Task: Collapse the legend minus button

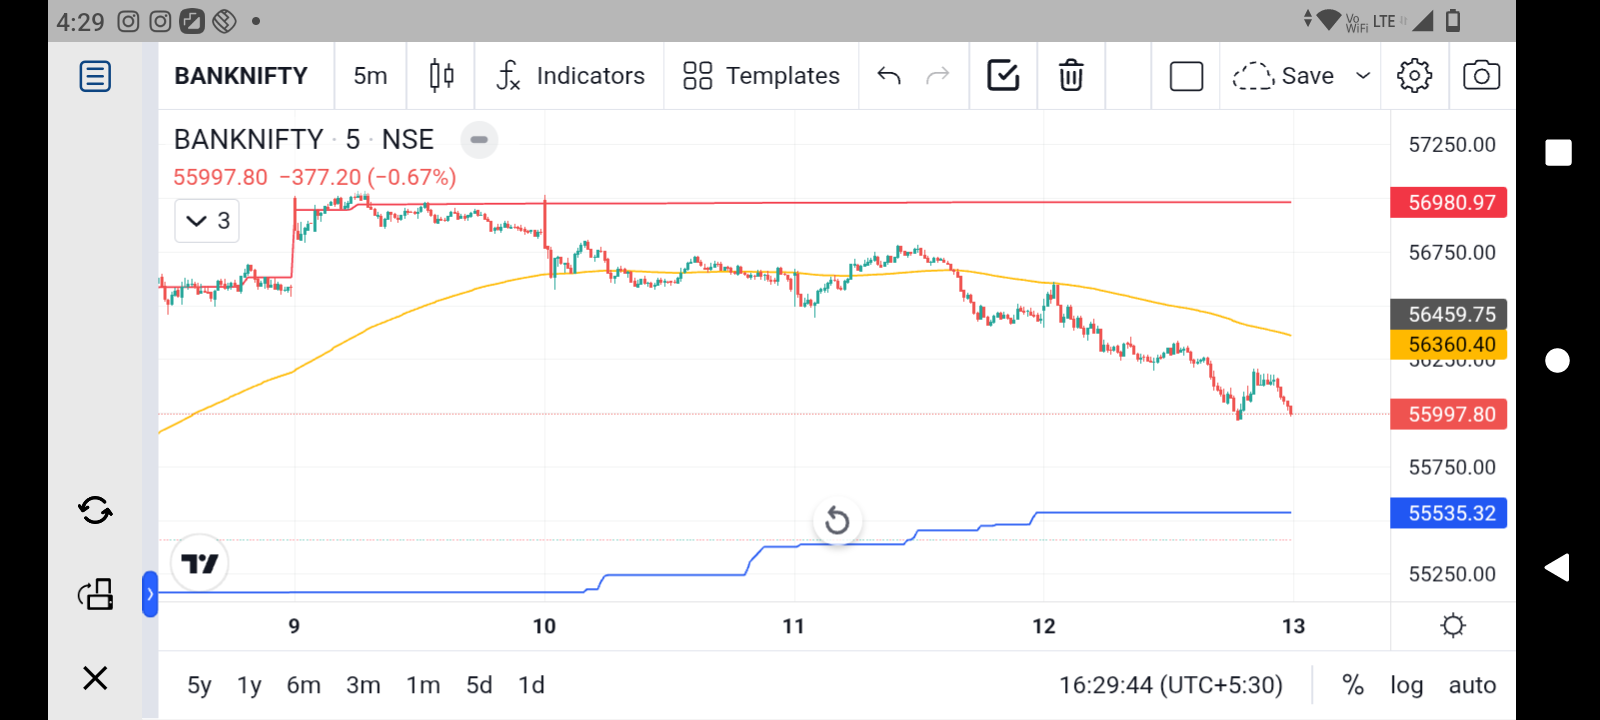Action: (479, 140)
